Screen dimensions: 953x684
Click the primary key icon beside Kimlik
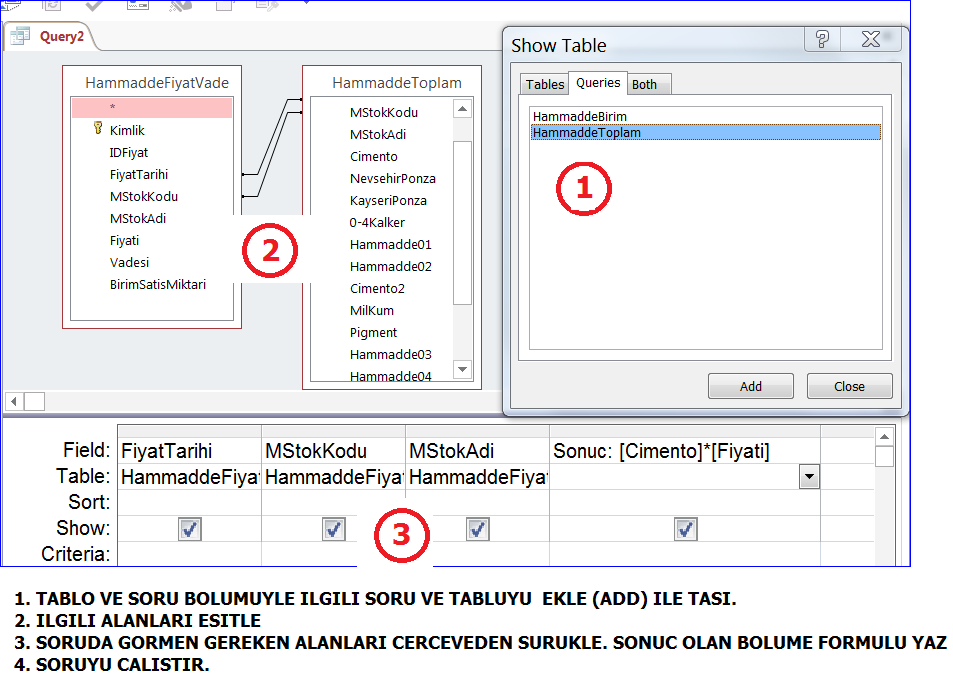point(97,129)
